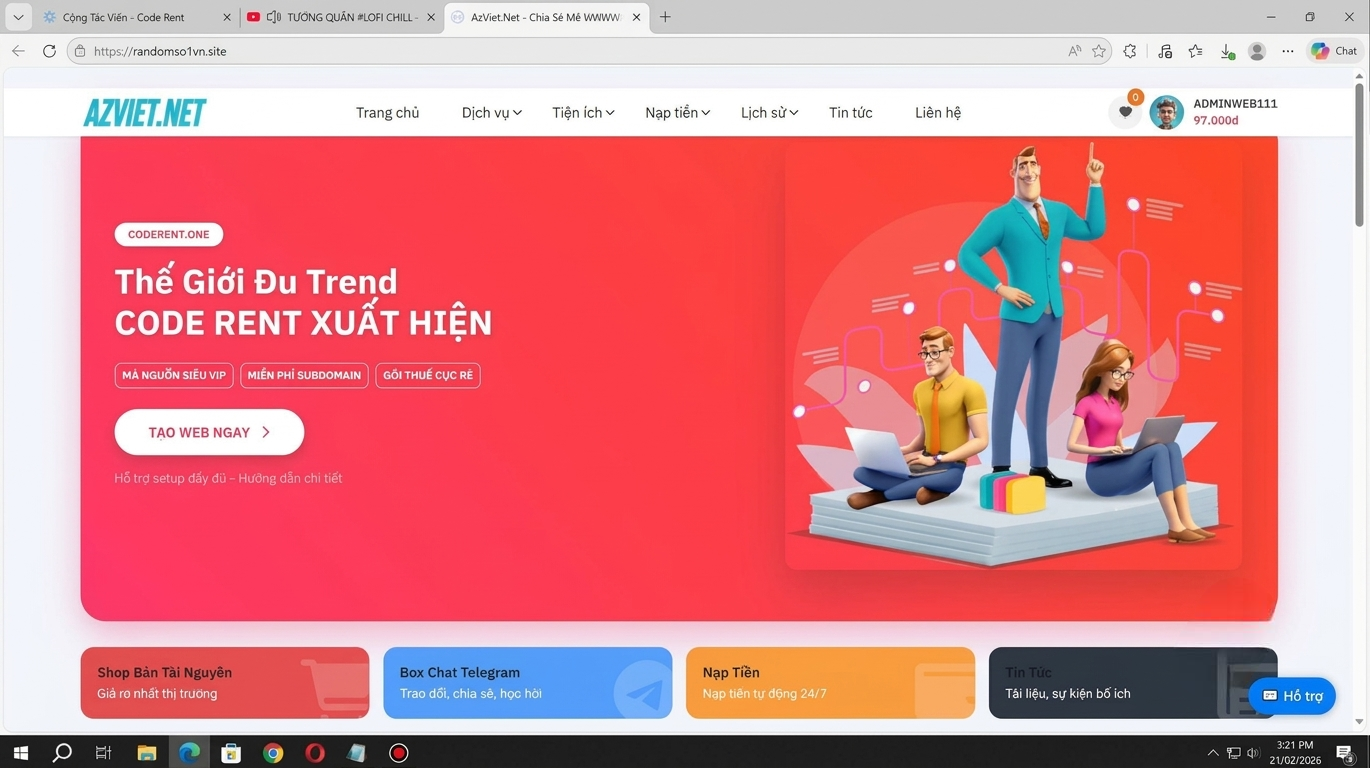Open Box Chat Telegram card
Screen dimensions: 1370x768
[528, 683]
